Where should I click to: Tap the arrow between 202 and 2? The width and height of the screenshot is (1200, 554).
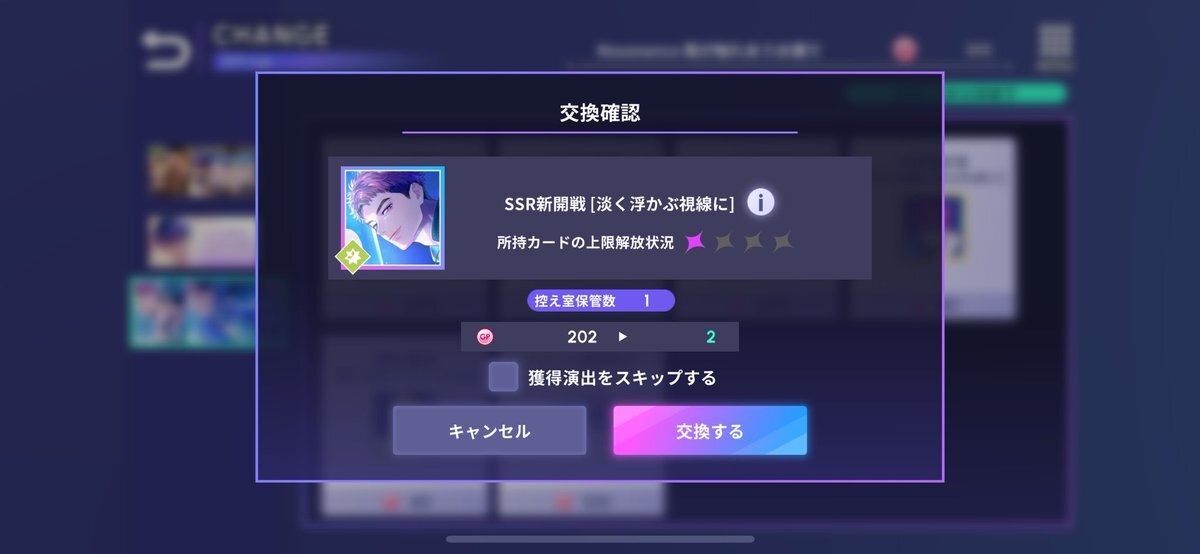(x=623, y=337)
